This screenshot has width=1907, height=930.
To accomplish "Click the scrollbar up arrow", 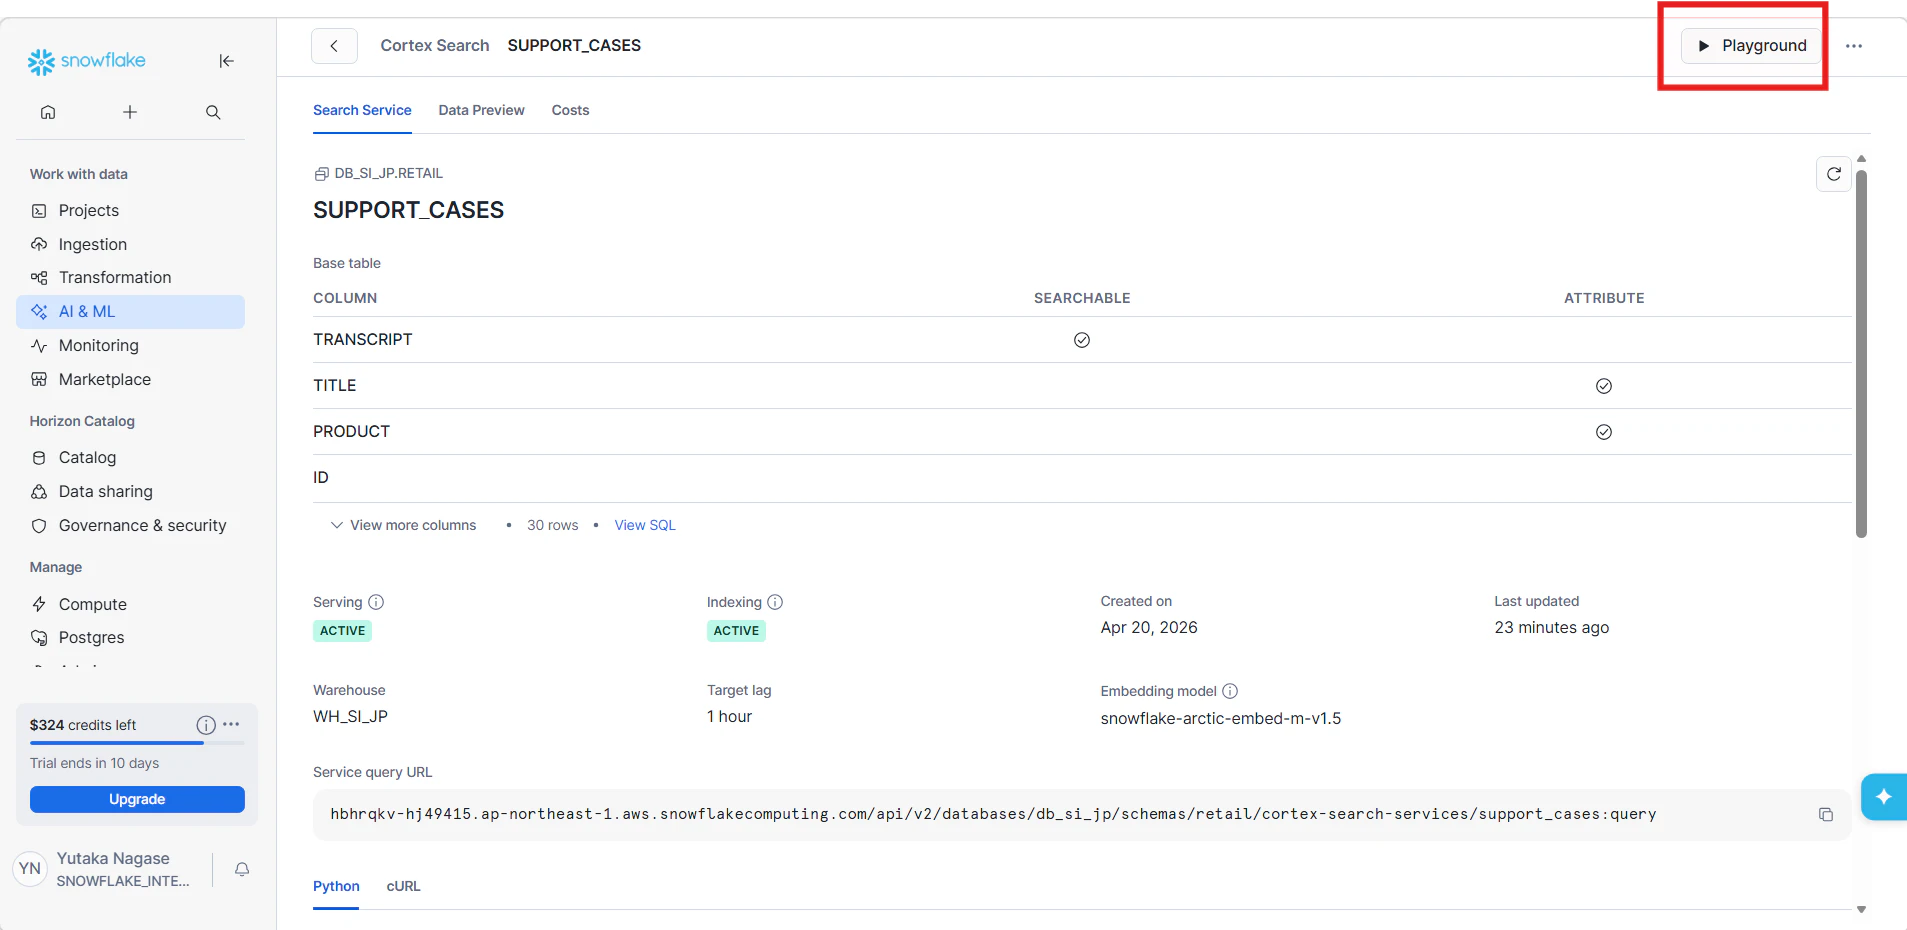I will pyautogui.click(x=1861, y=159).
